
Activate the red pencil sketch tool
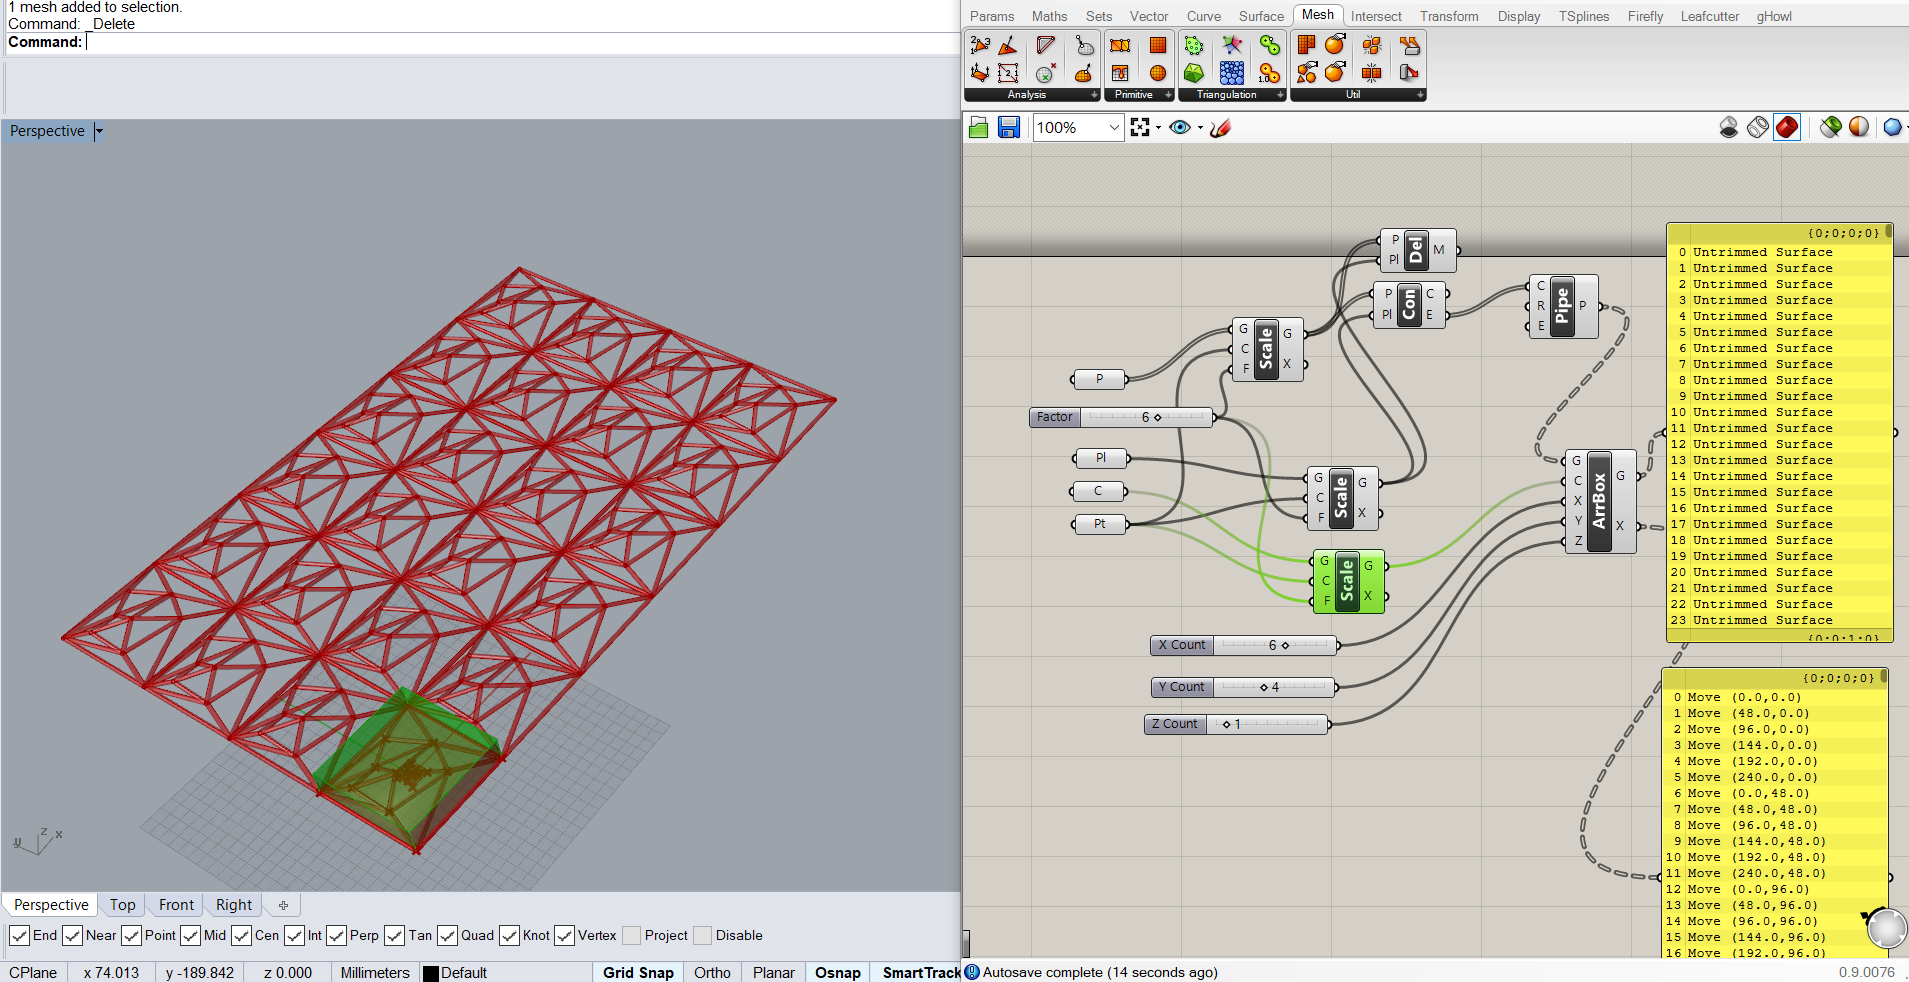(x=1220, y=128)
